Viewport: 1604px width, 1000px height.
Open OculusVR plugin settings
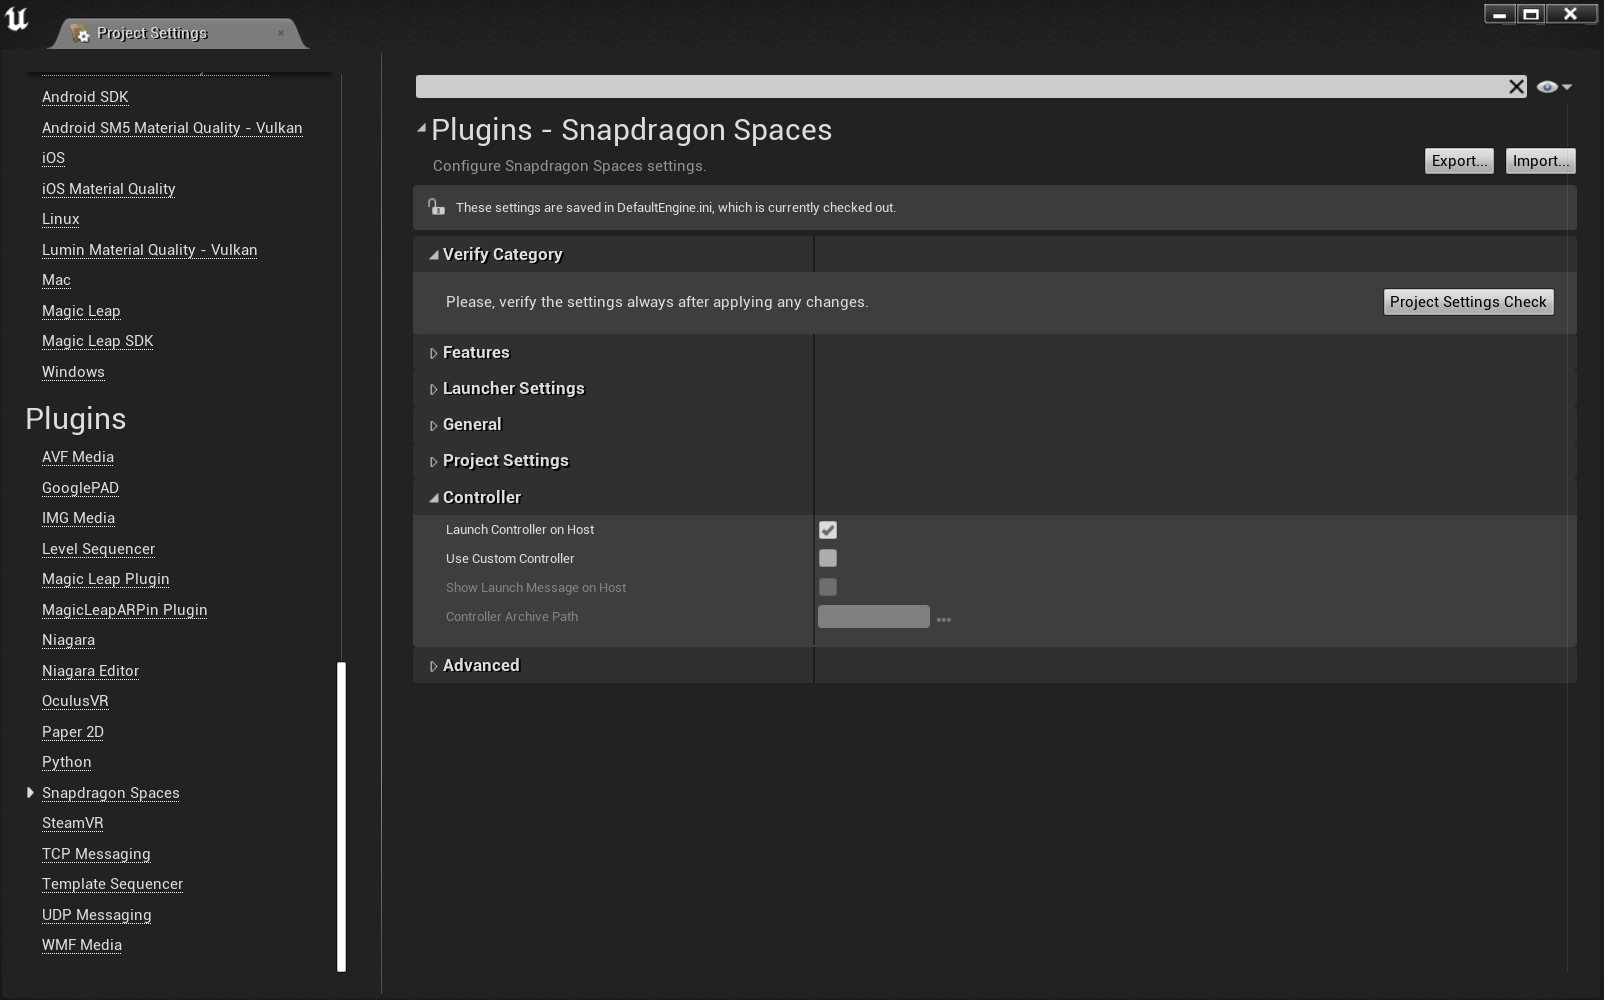click(75, 701)
